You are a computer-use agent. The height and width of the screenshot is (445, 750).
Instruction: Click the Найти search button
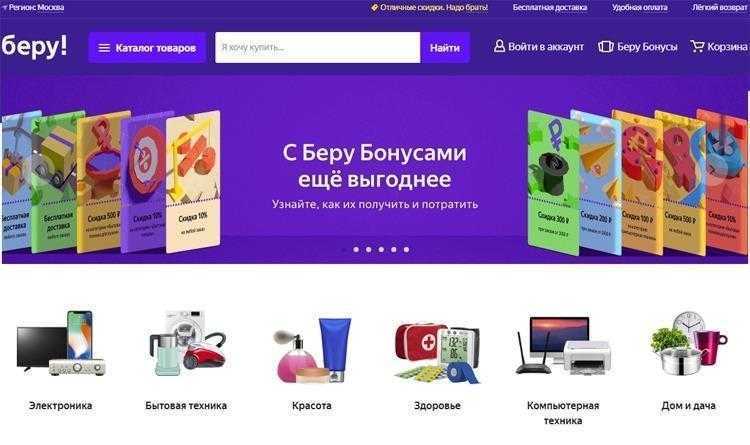445,47
